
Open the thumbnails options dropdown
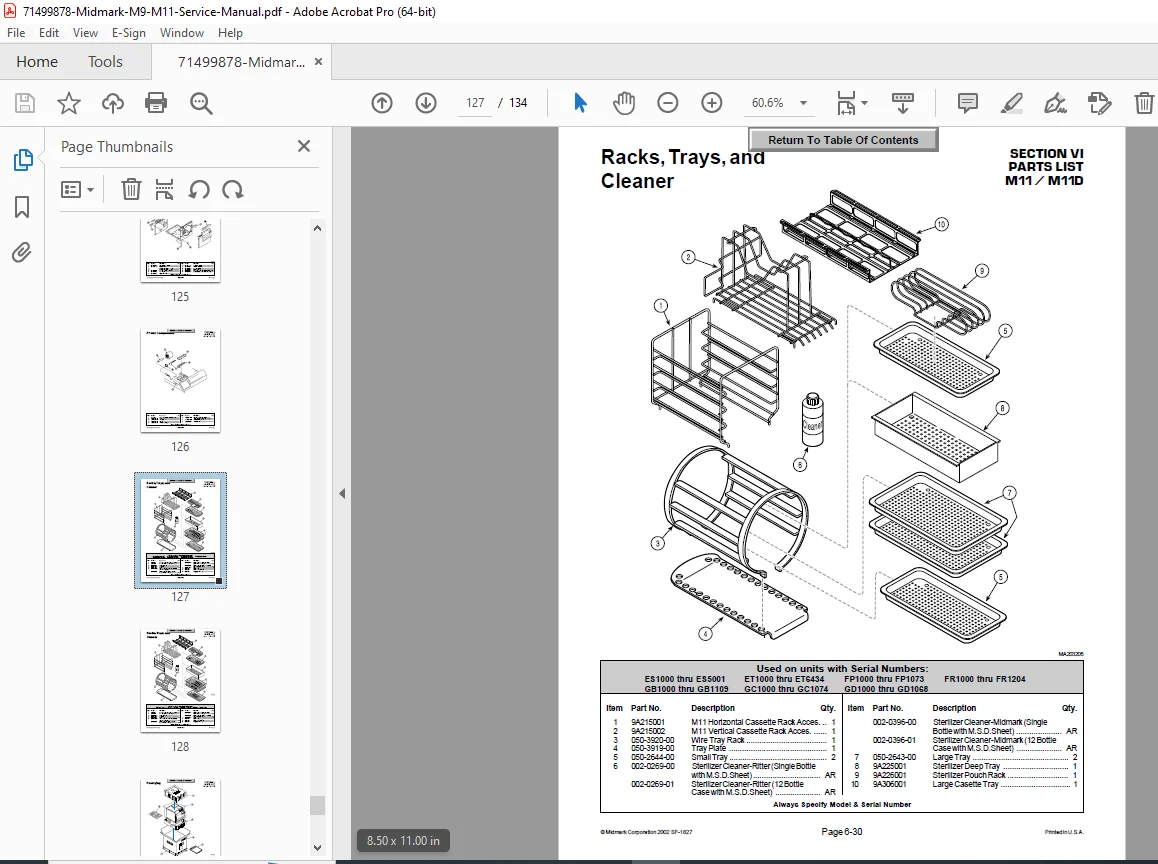[x=77, y=190]
